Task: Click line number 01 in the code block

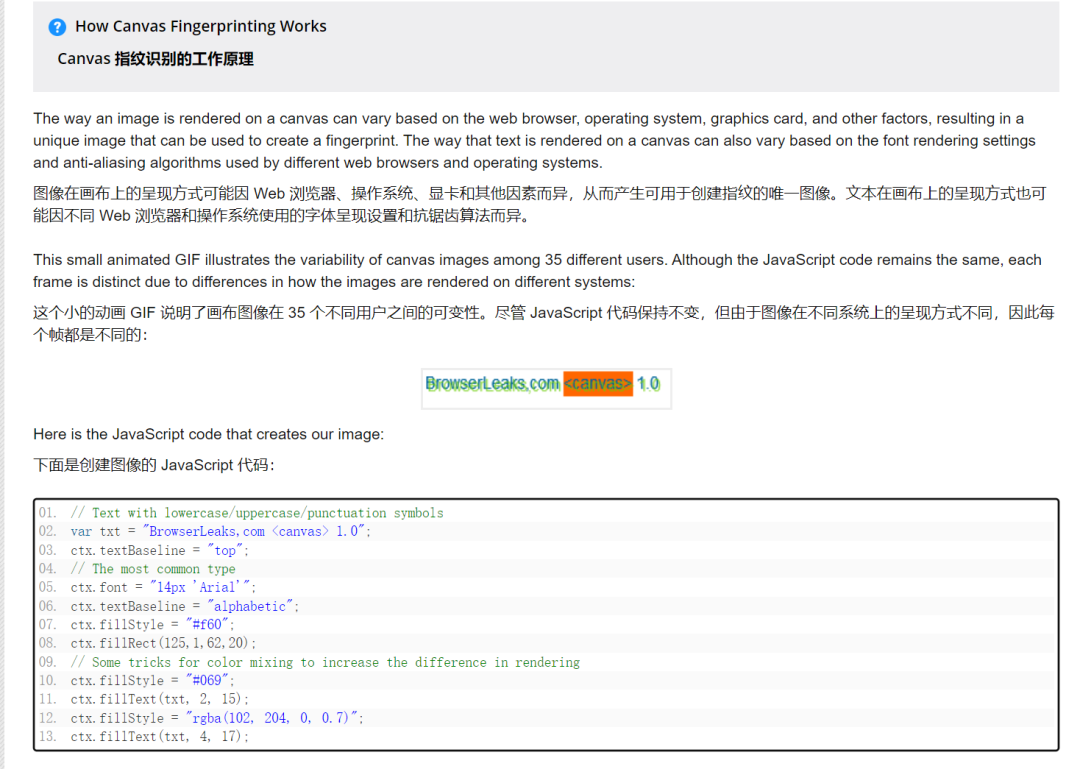Action: click(x=48, y=513)
